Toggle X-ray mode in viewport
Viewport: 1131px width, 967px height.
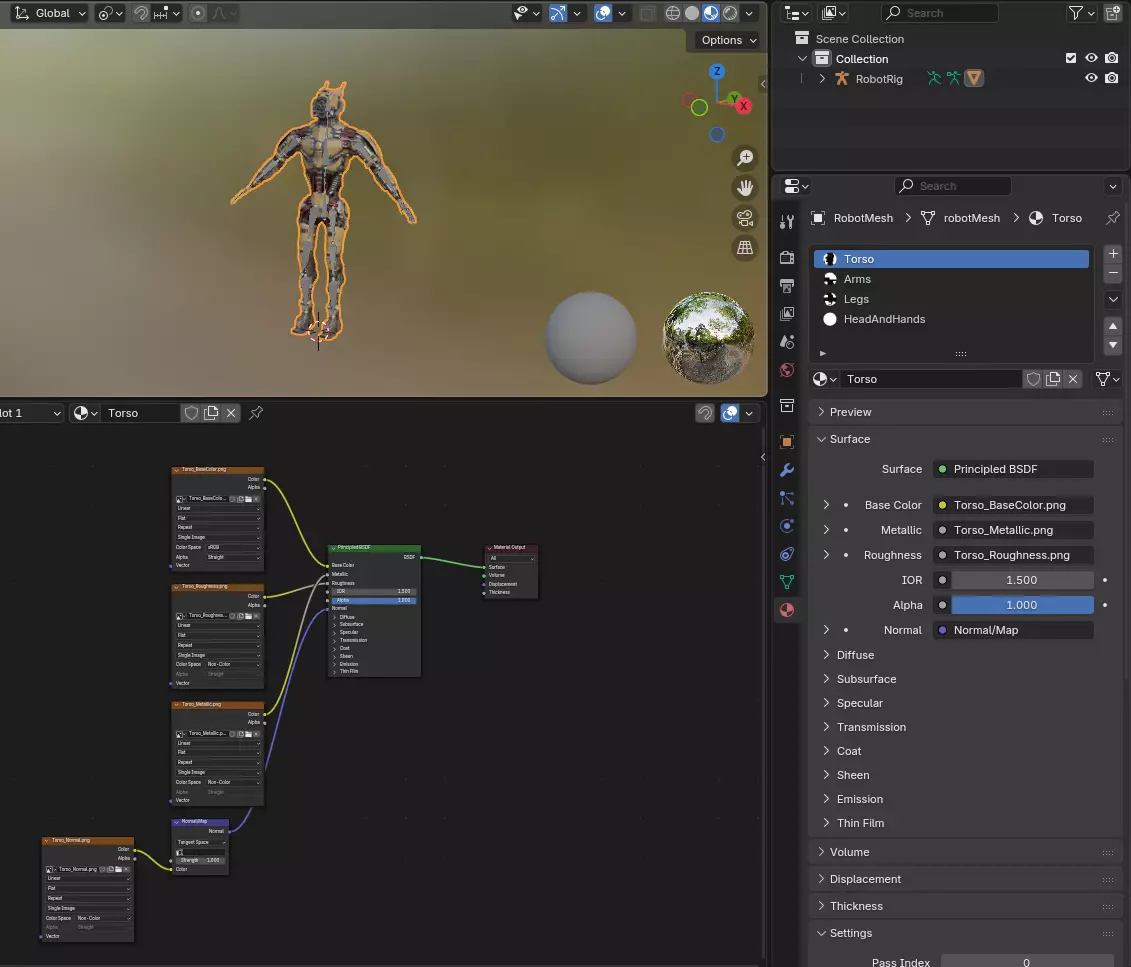[x=648, y=13]
